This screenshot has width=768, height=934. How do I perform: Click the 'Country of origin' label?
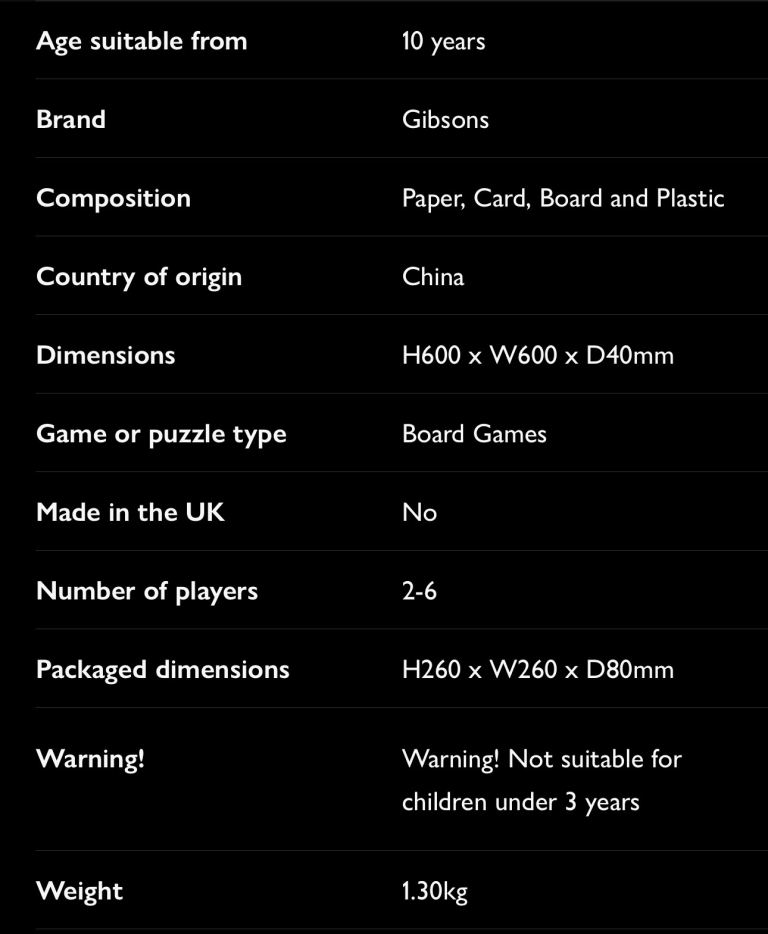(x=139, y=276)
